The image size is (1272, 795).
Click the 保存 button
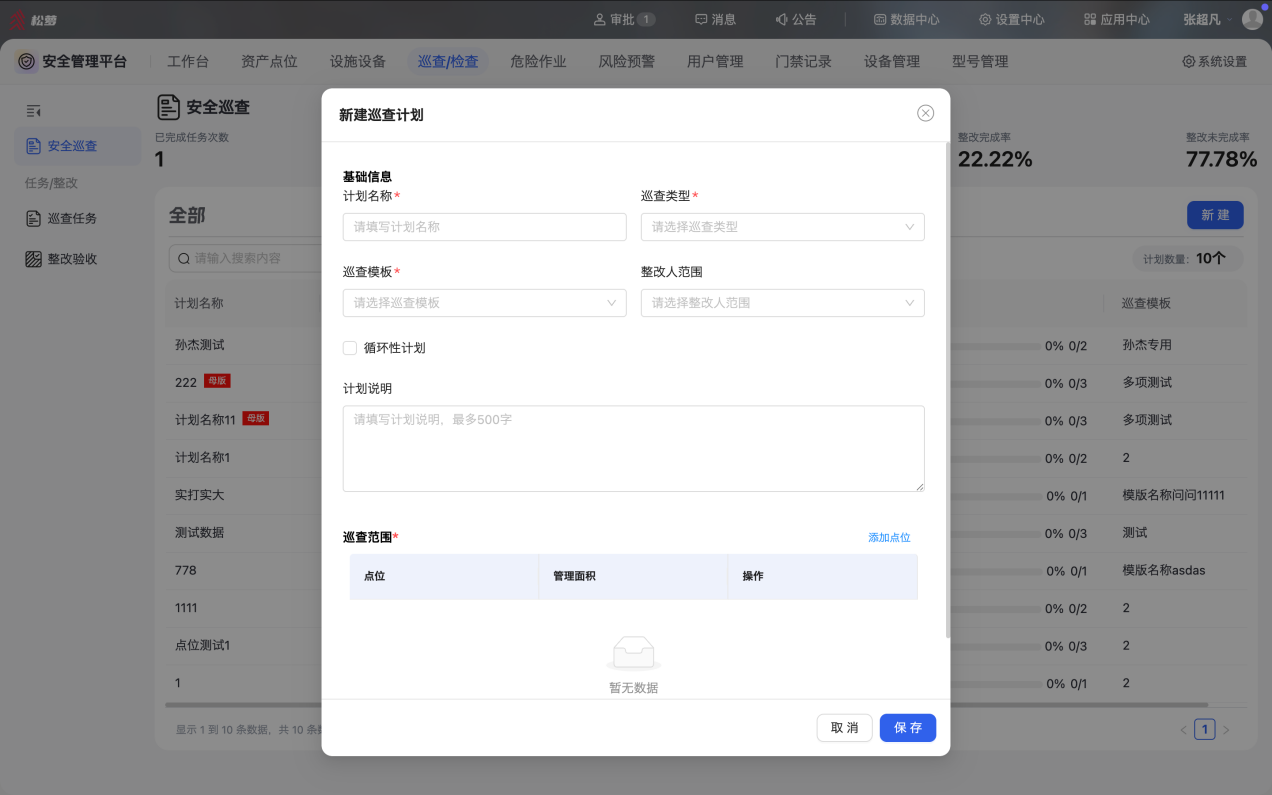(x=907, y=728)
